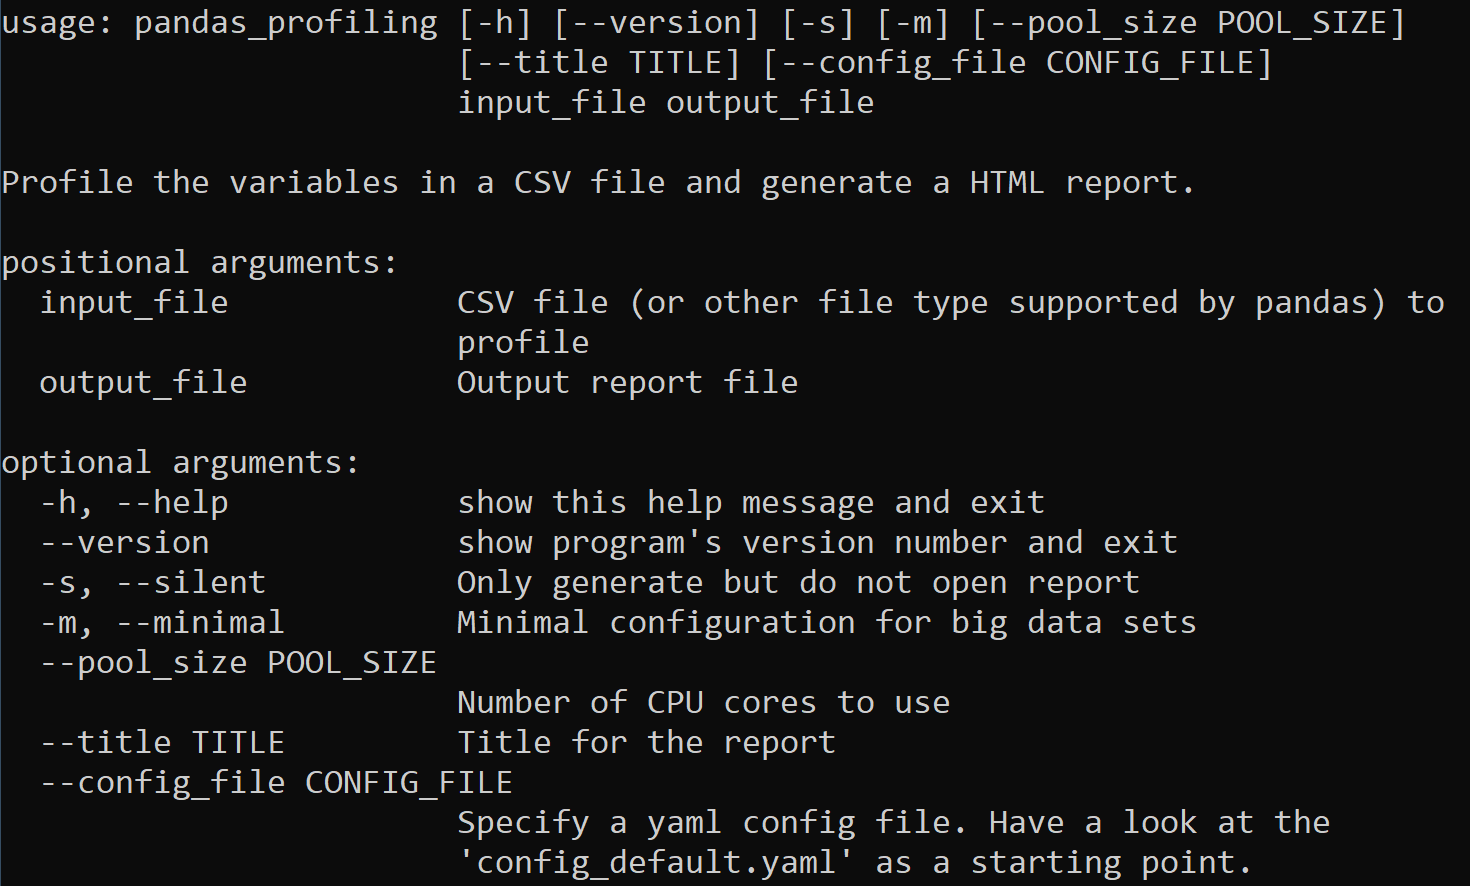Click the 'Output report file' description

tap(627, 383)
